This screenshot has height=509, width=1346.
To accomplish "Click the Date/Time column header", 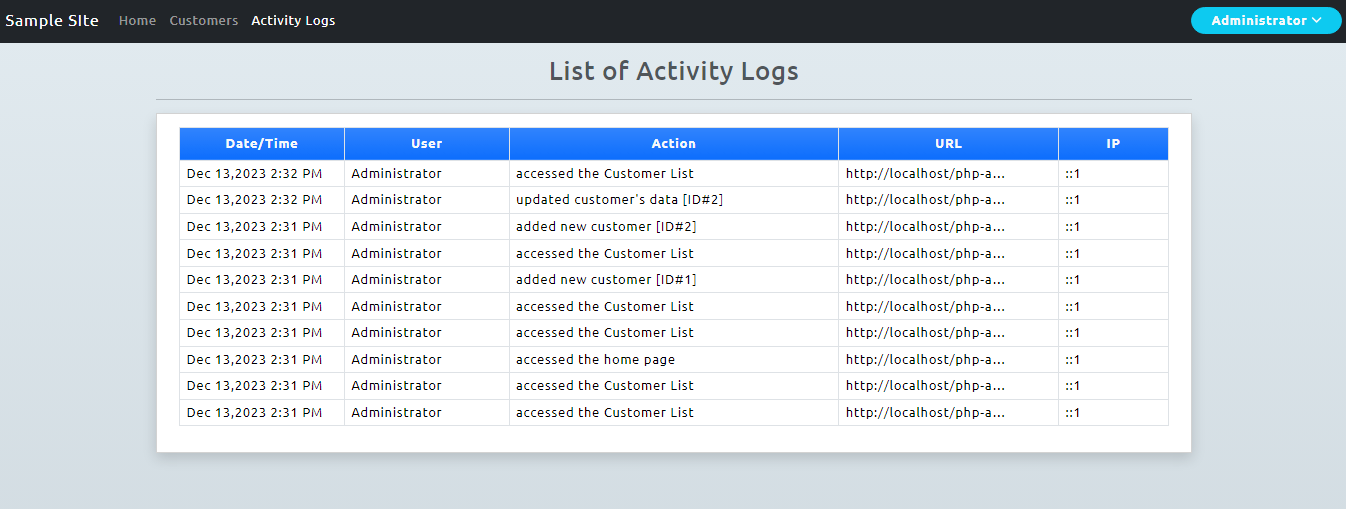I will click(x=262, y=144).
